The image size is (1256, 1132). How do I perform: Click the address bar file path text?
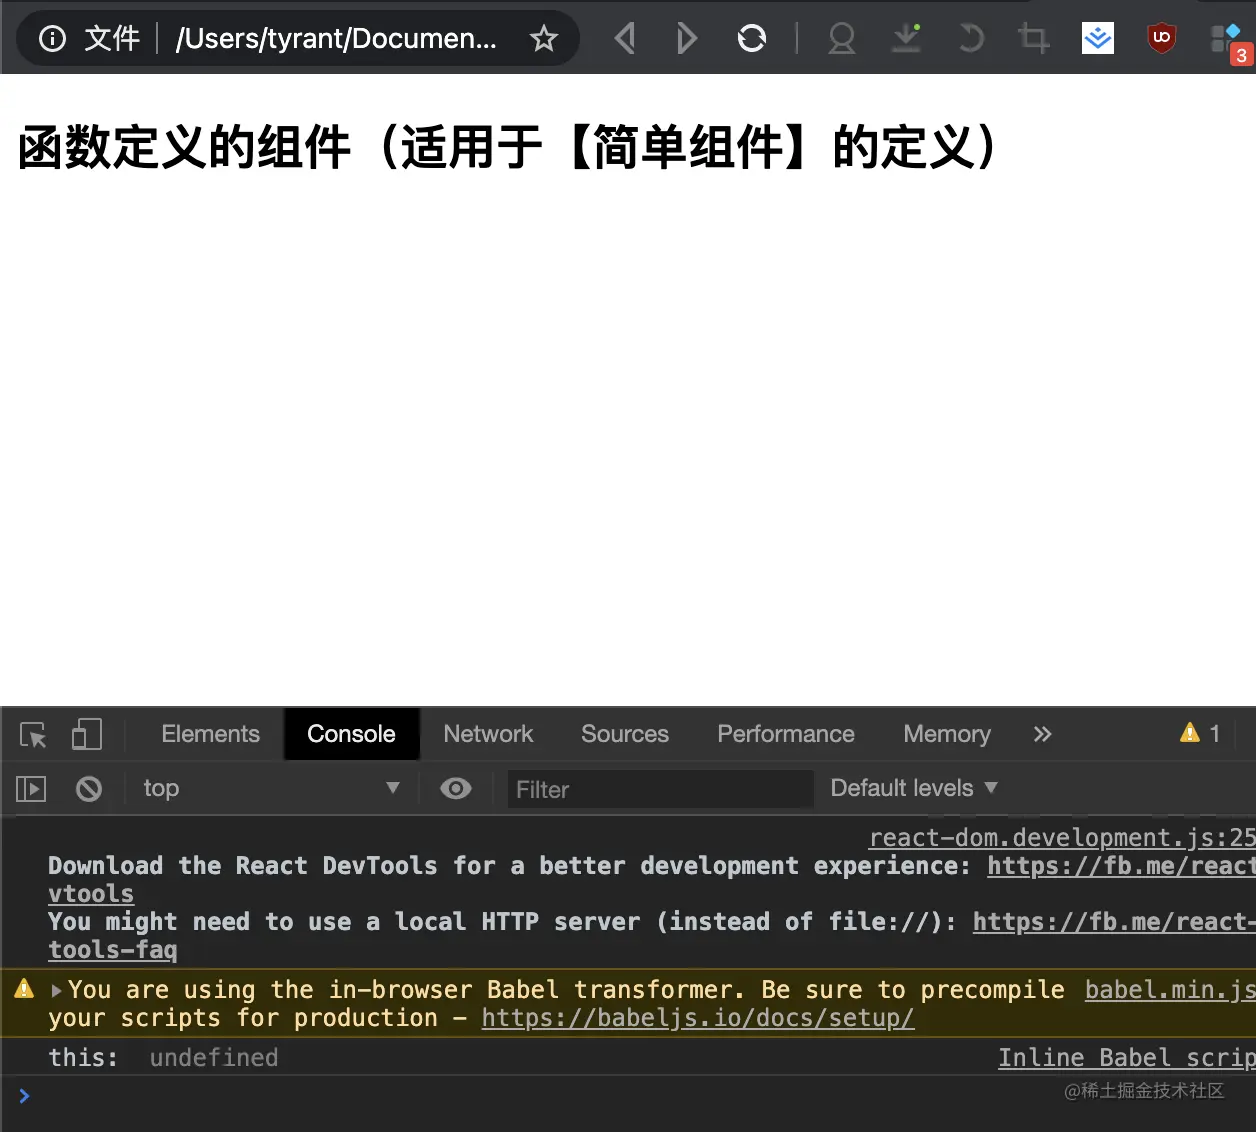point(336,39)
